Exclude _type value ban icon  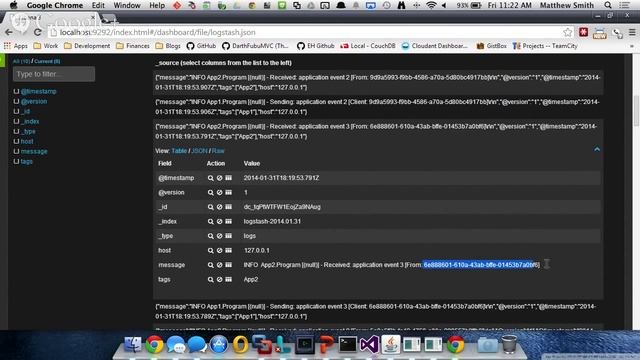coord(220,236)
